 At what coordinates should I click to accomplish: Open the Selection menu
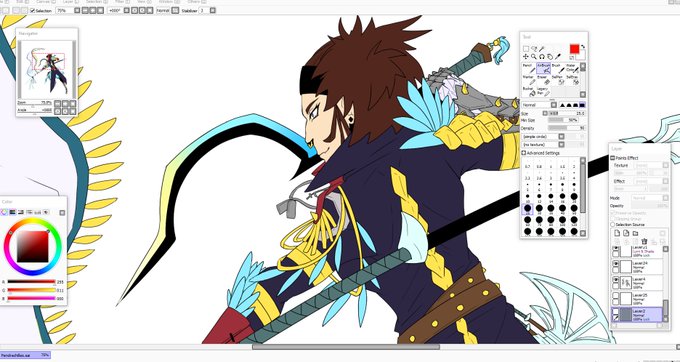[97, 2]
